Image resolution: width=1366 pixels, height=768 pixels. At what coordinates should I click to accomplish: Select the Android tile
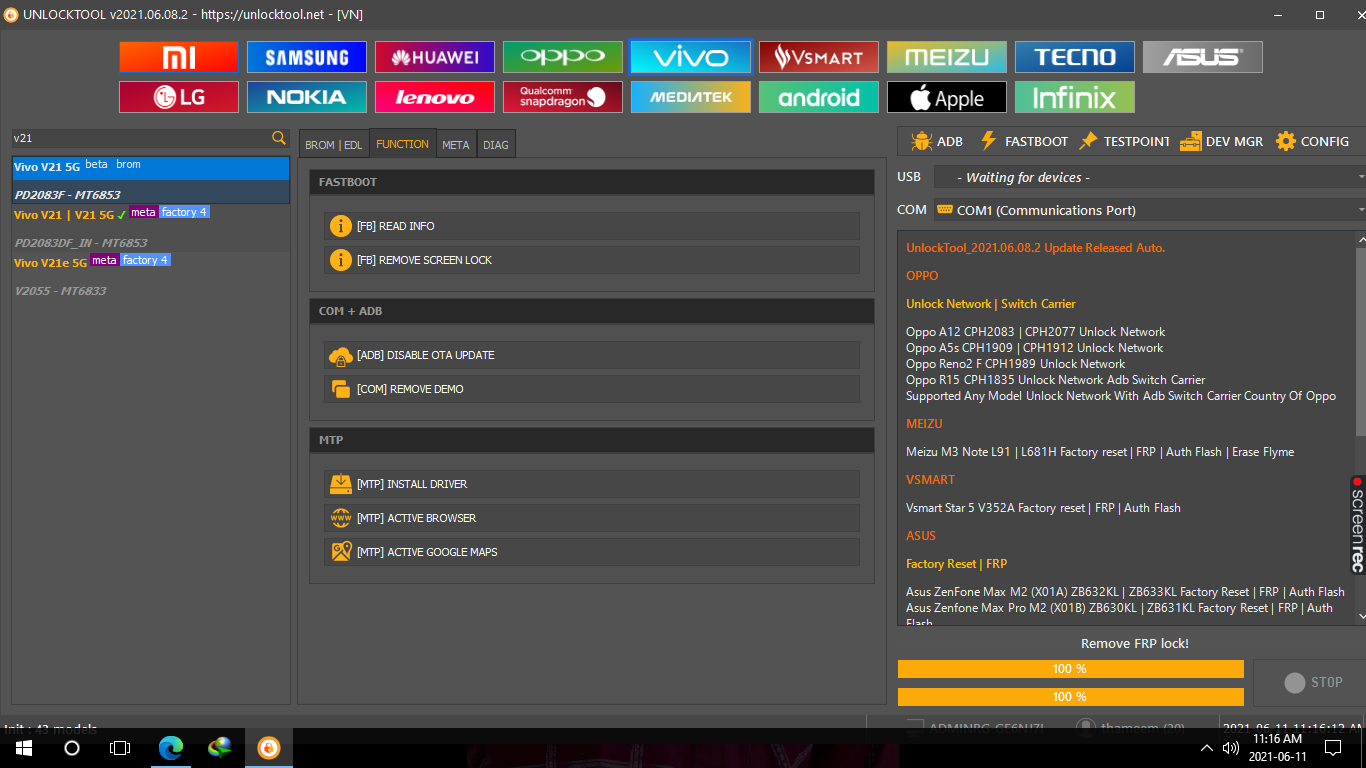[819, 97]
